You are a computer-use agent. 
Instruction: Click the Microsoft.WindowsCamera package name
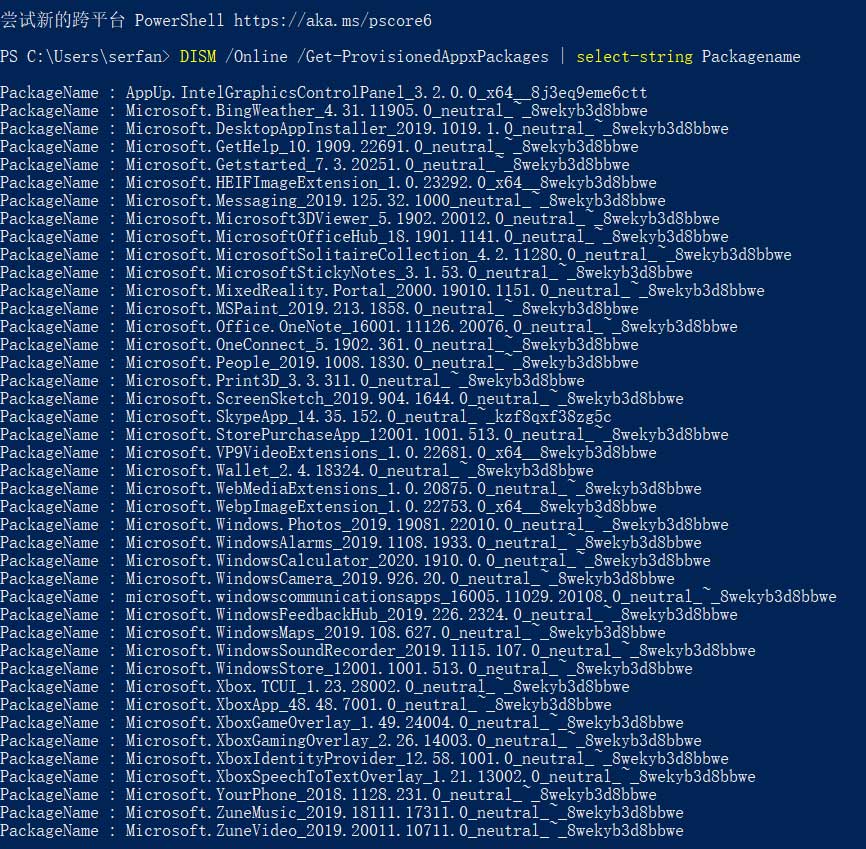tap(400, 579)
